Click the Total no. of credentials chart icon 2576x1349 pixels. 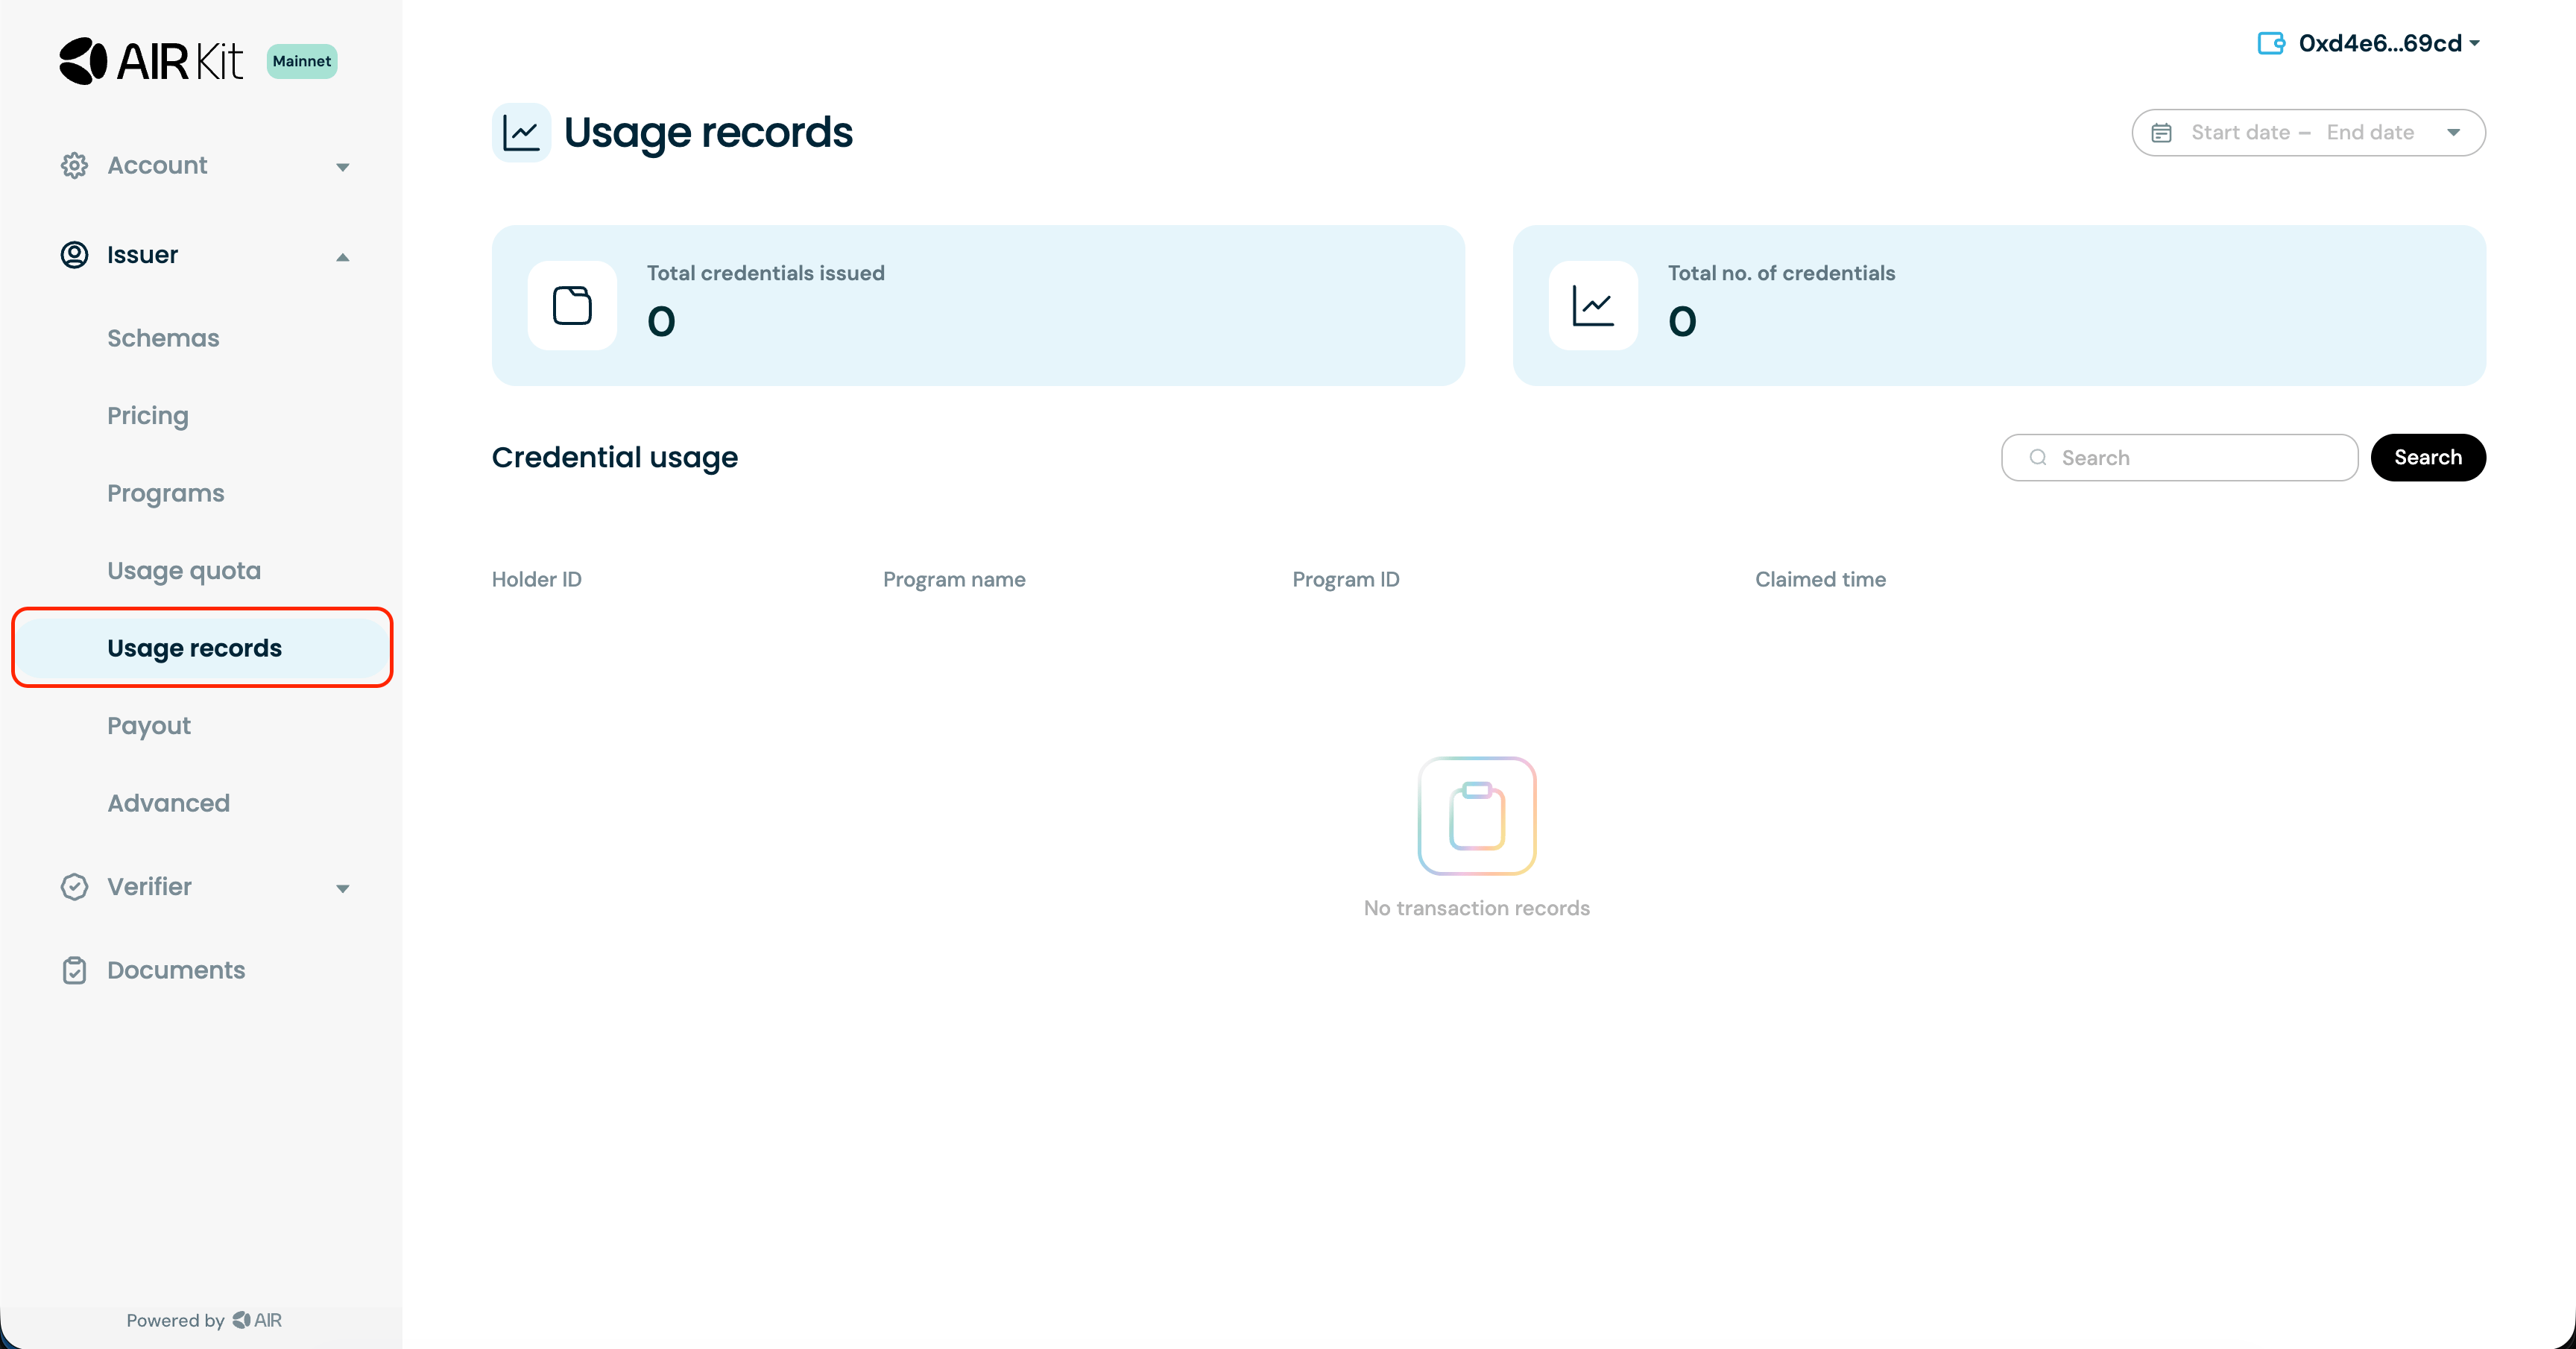click(x=1593, y=305)
